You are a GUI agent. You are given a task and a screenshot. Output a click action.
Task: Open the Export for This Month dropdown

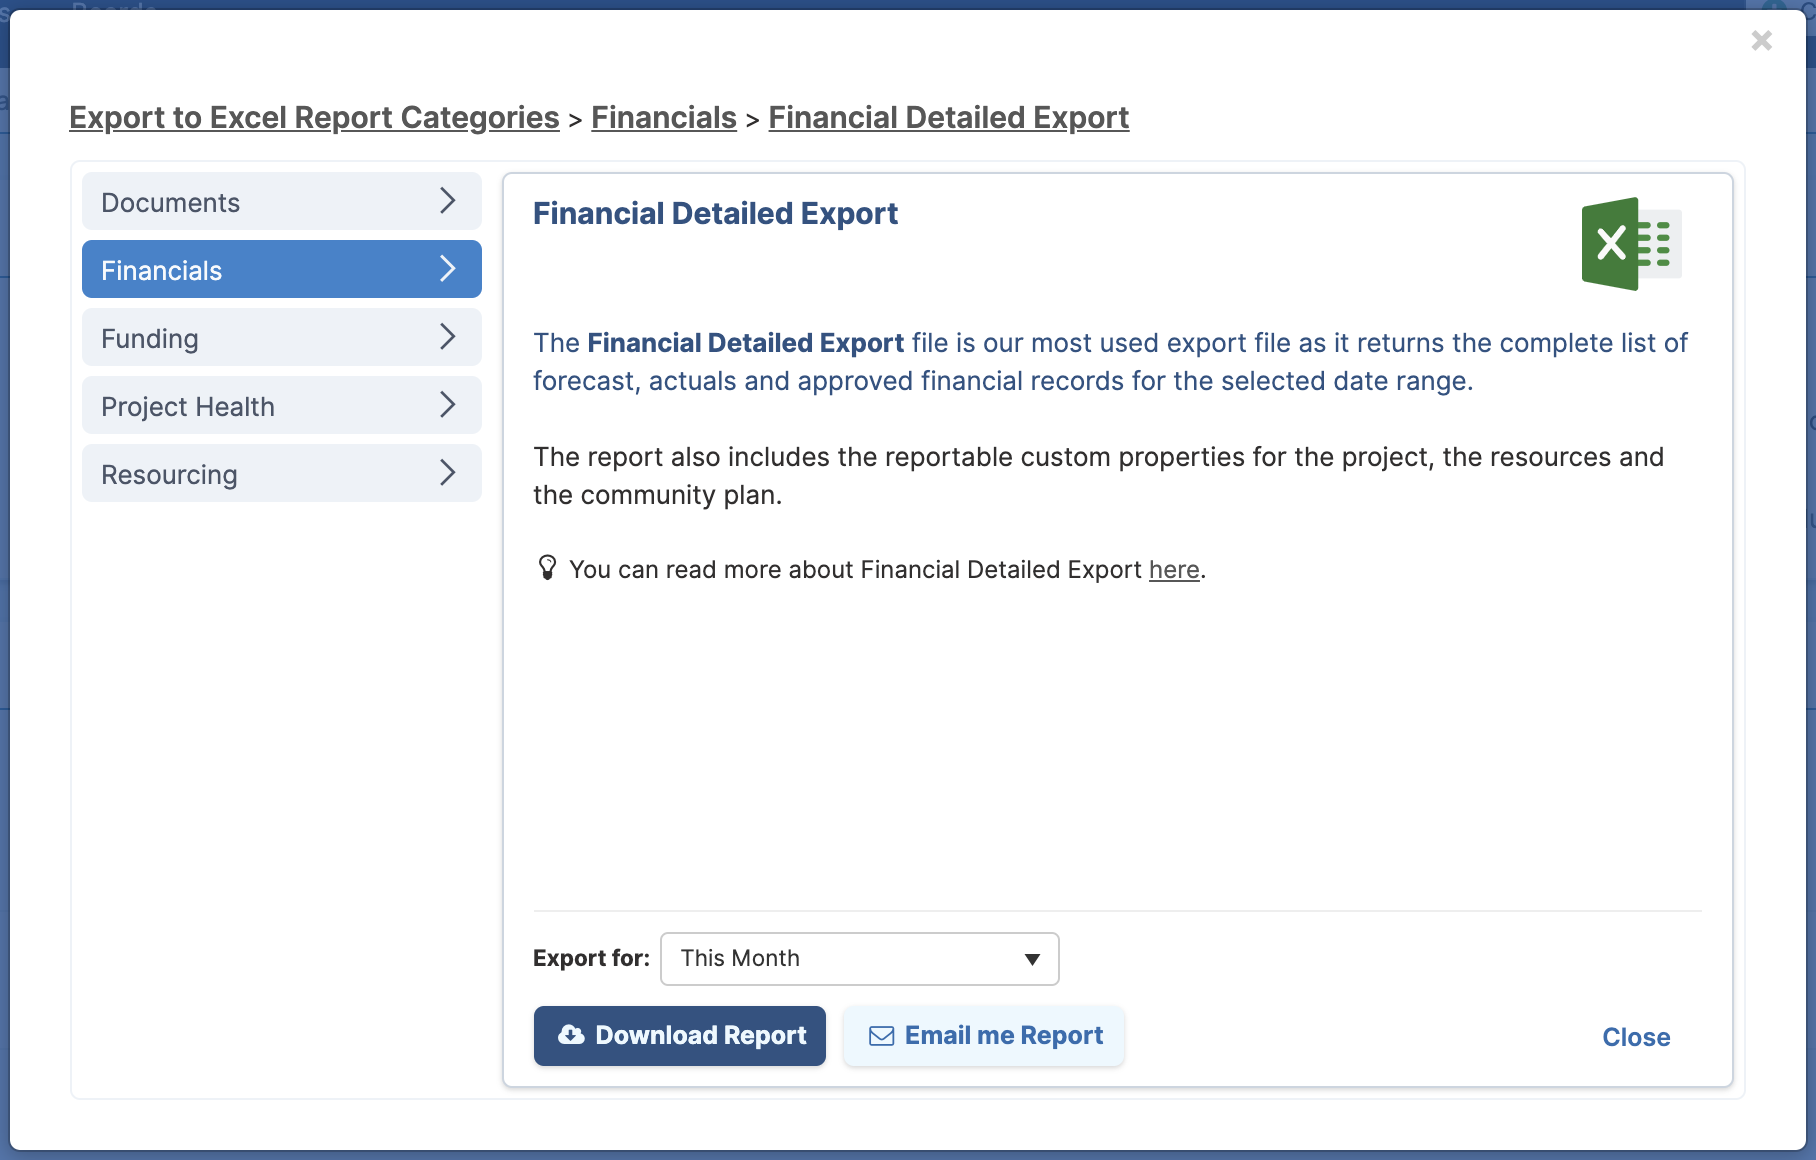coord(860,959)
